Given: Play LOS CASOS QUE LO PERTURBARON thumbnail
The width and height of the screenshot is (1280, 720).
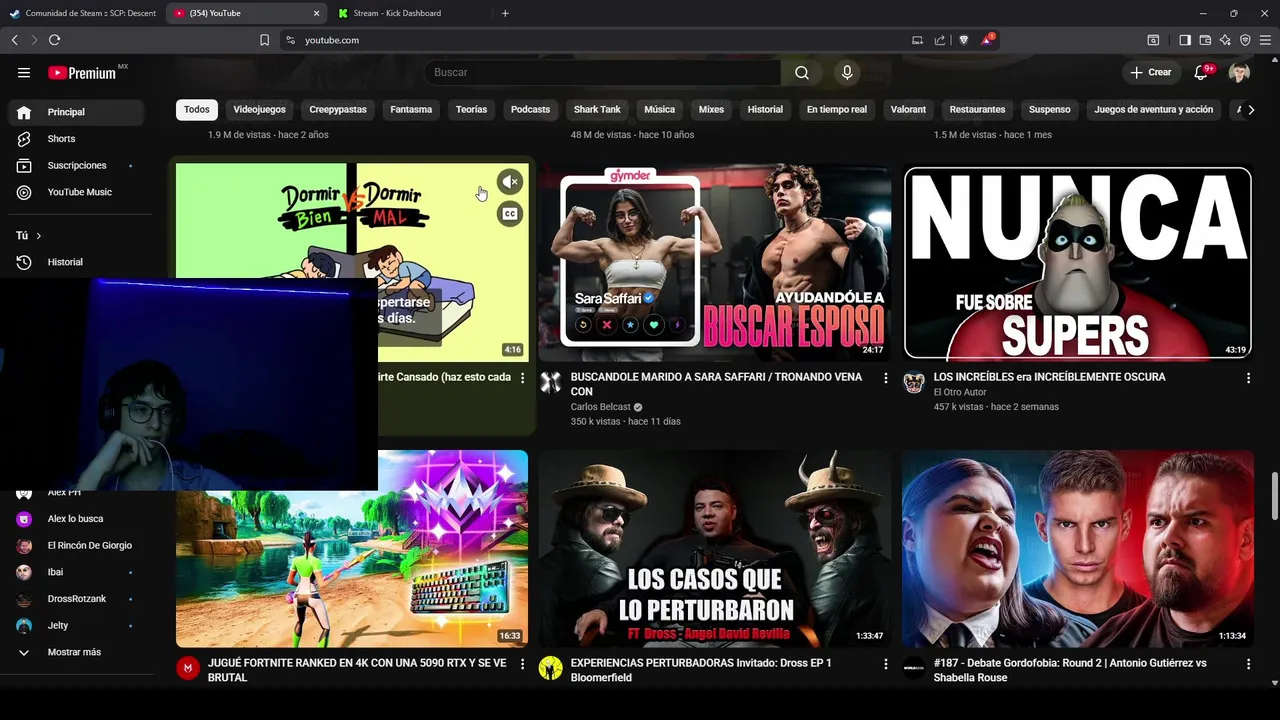Looking at the screenshot, I should point(715,548).
